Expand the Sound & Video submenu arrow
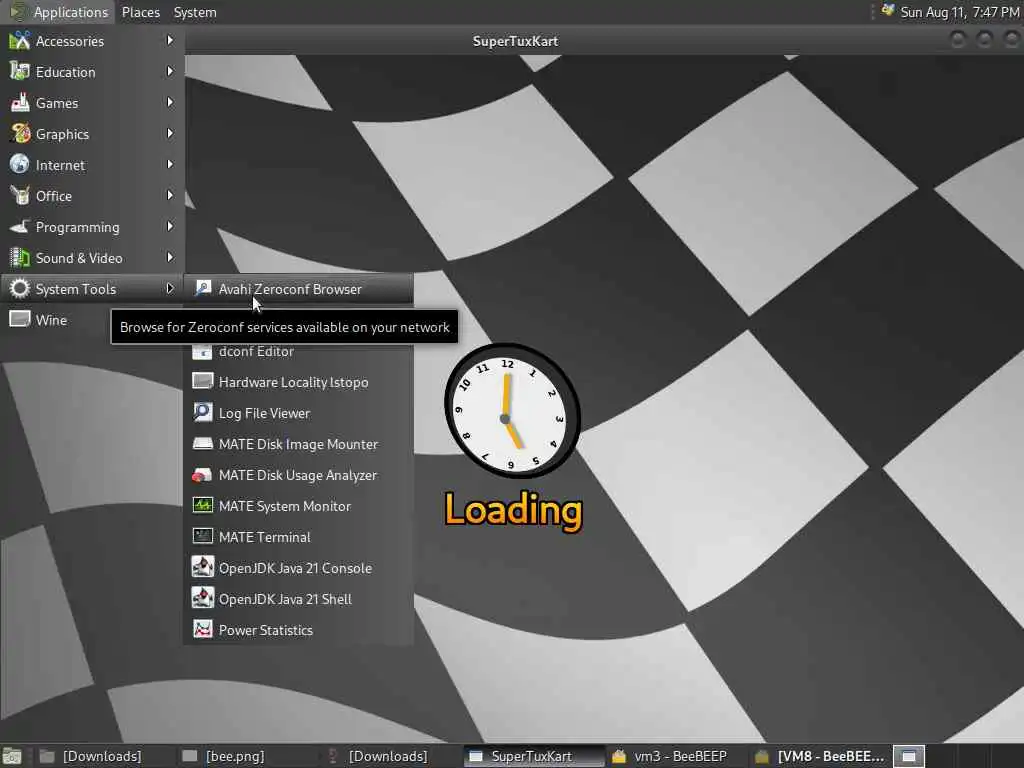 (170, 257)
